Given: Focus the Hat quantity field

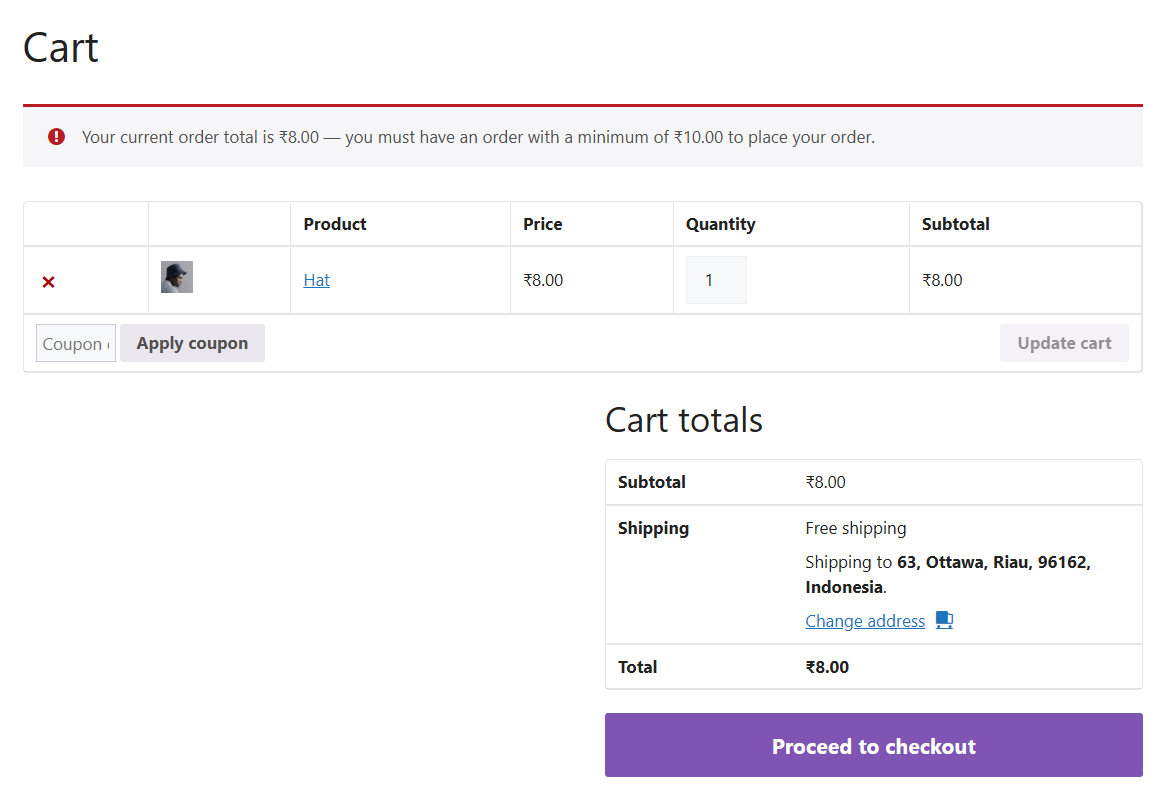Looking at the screenshot, I should (716, 280).
